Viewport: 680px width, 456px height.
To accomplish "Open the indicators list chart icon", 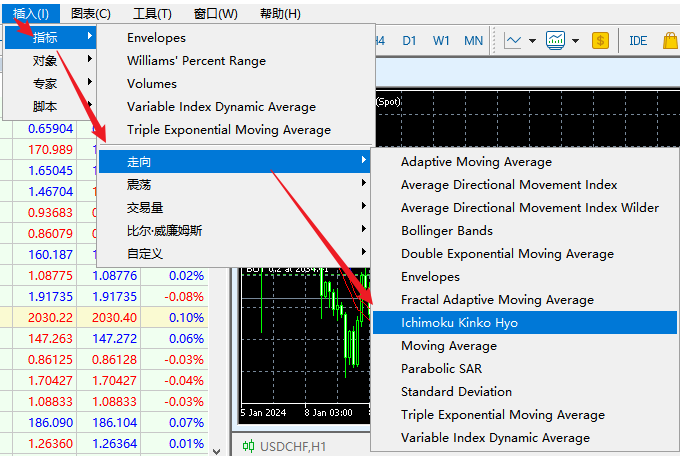I will [556, 41].
